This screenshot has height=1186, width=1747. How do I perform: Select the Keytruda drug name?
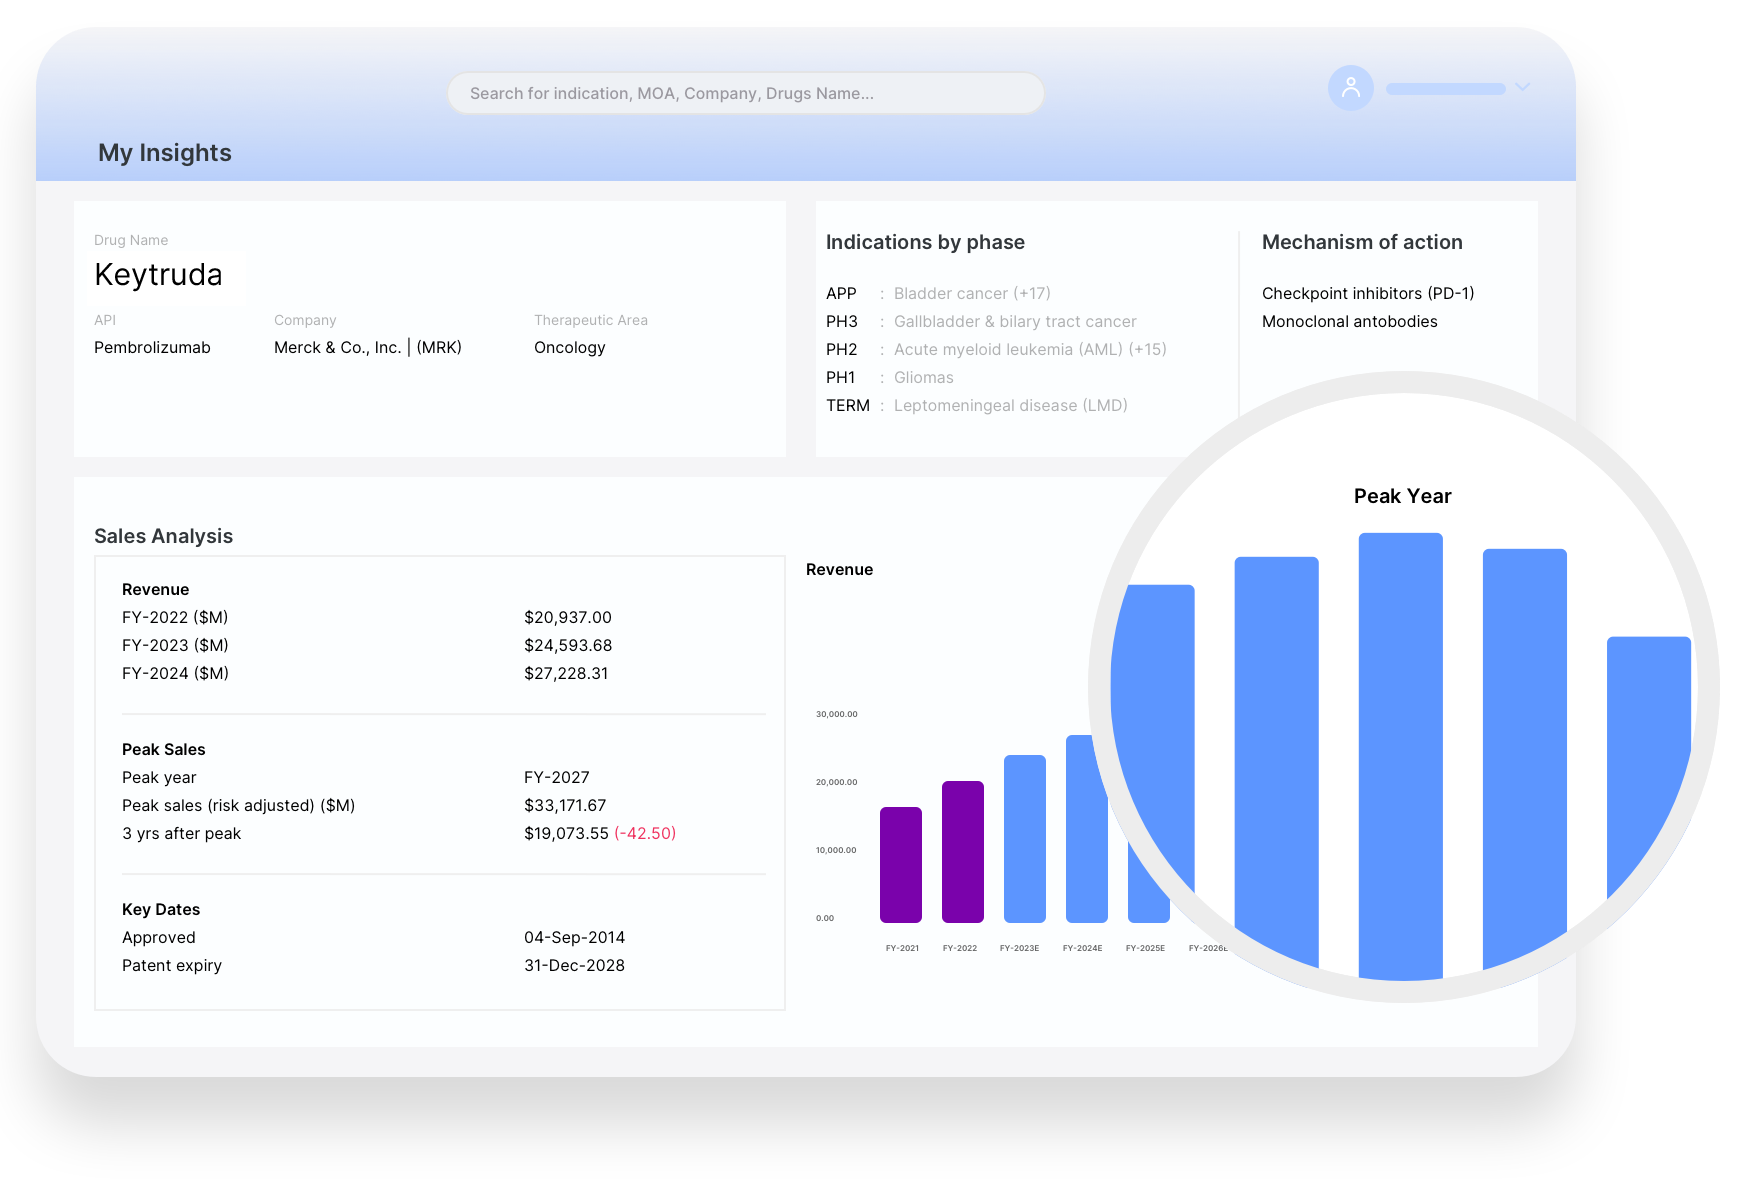(158, 275)
